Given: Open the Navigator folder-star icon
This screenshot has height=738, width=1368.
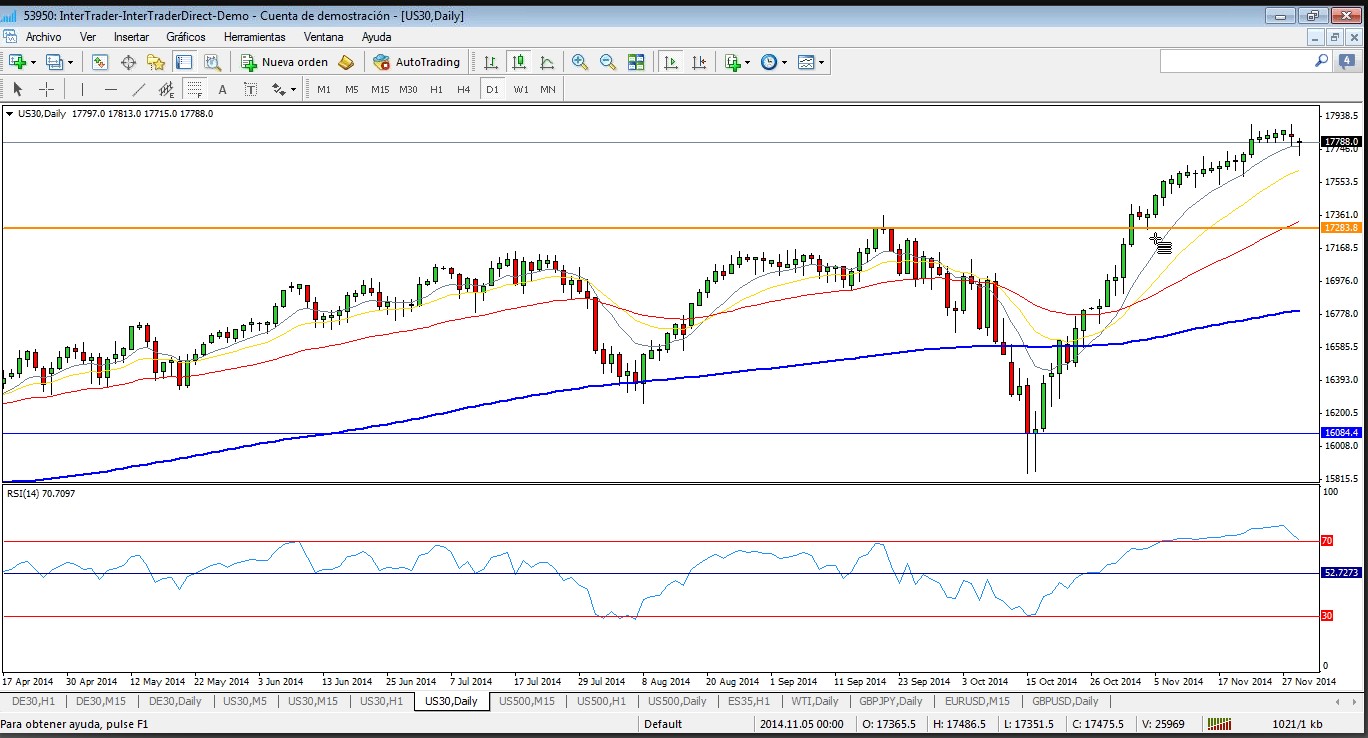Looking at the screenshot, I should [156, 62].
